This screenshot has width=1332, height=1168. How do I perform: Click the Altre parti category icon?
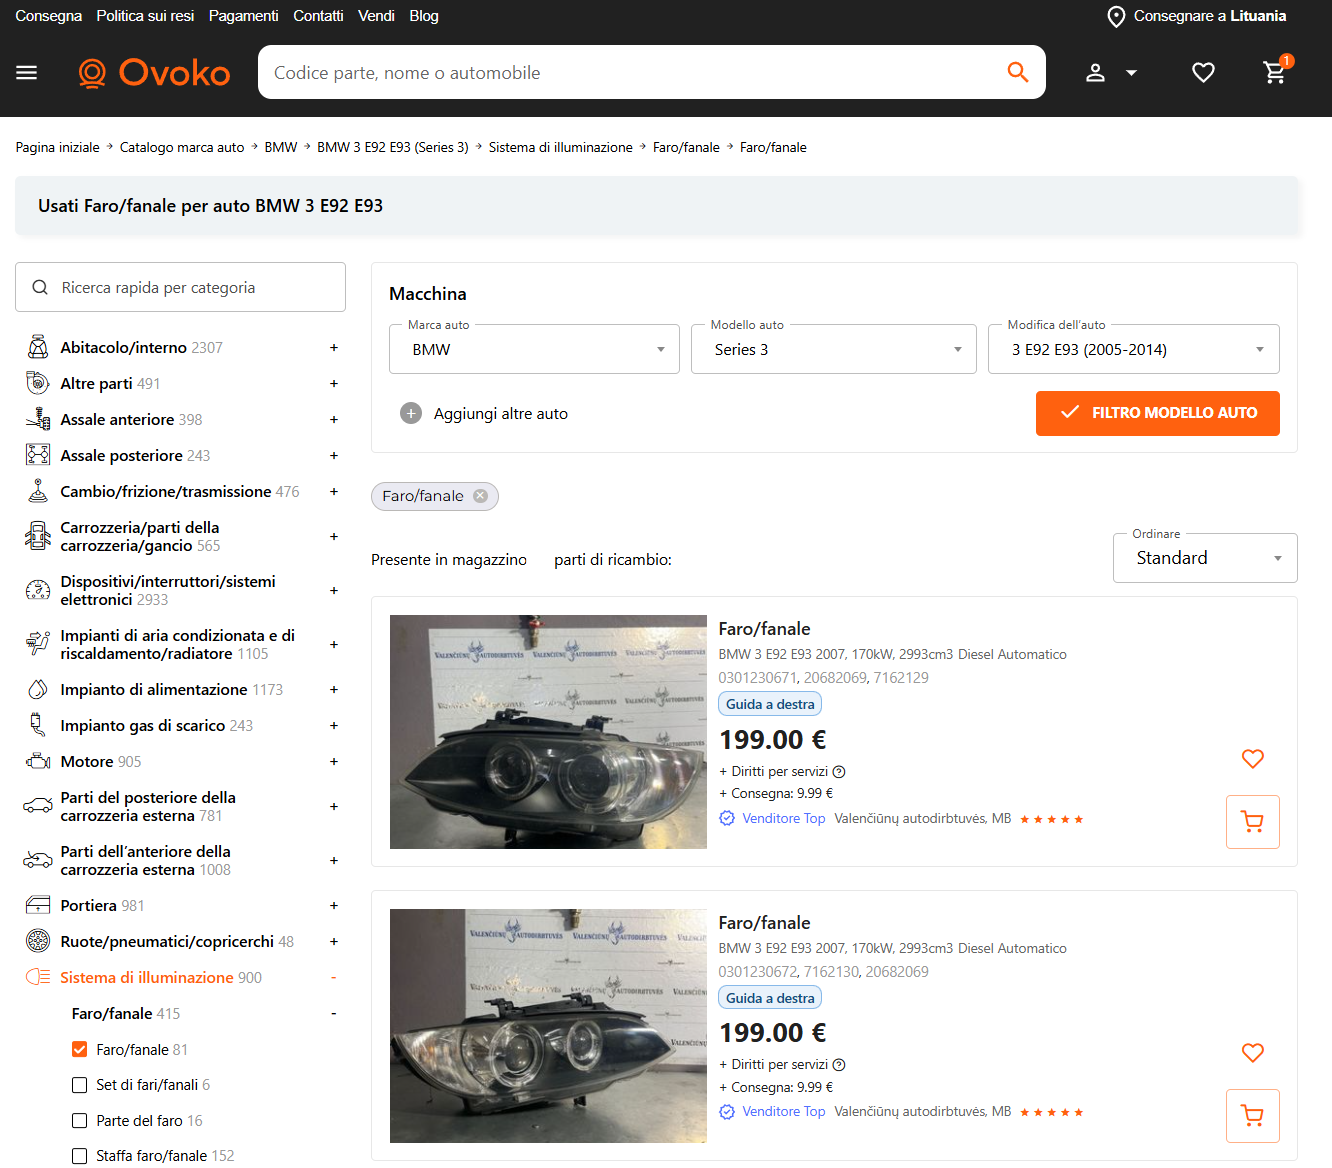click(38, 384)
